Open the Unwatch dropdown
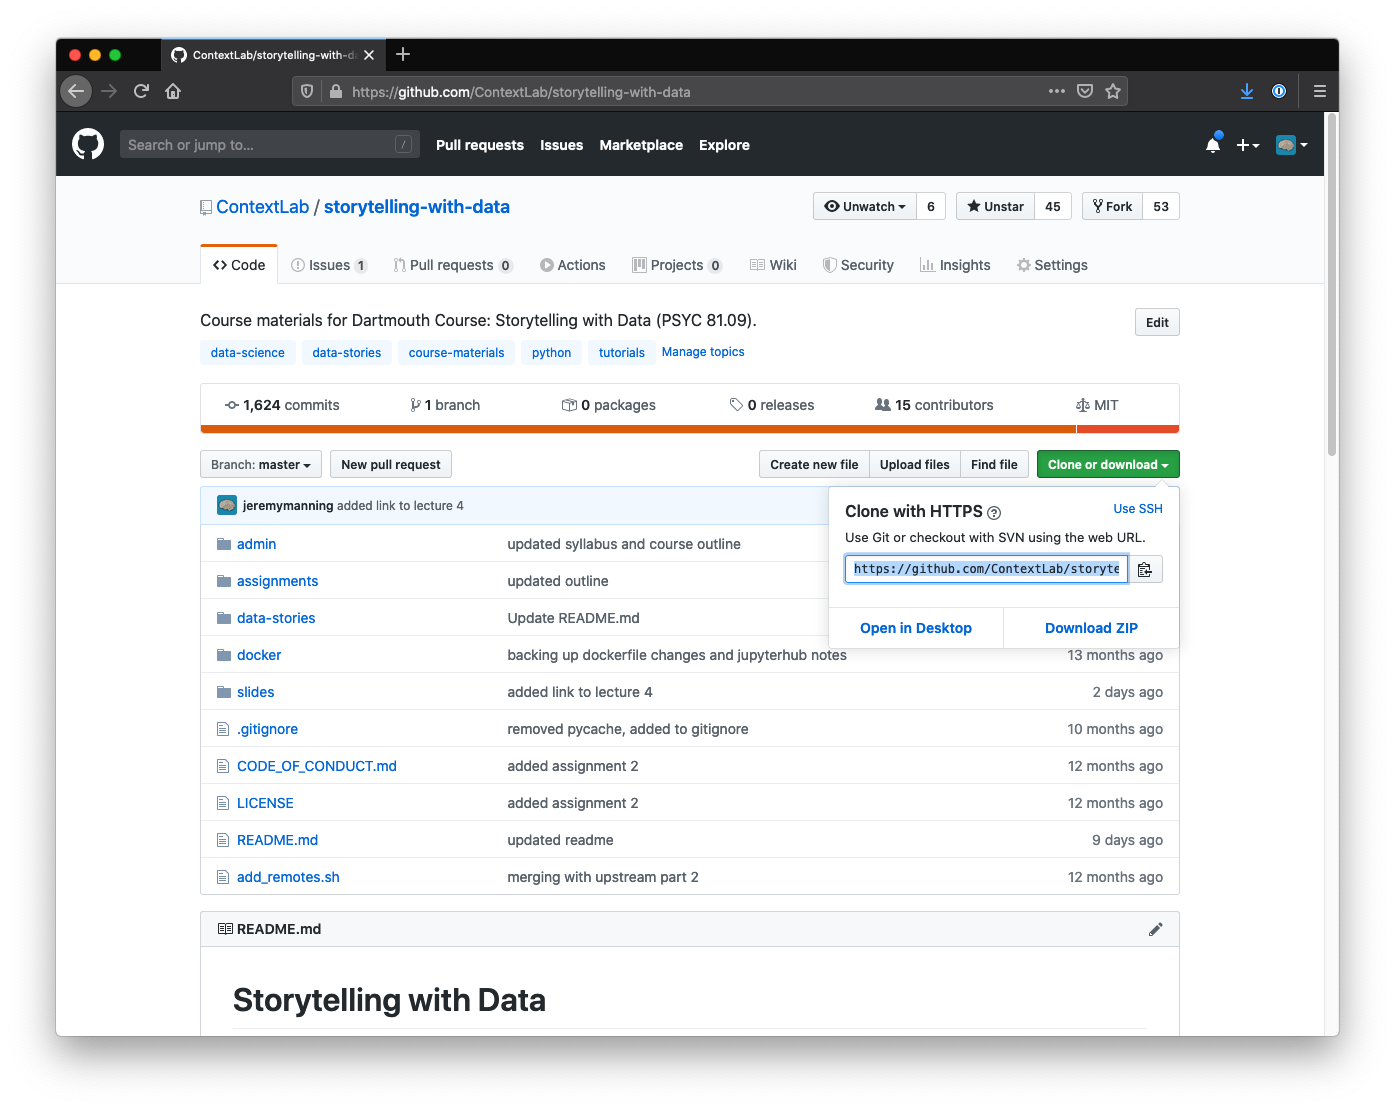 coord(864,206)
